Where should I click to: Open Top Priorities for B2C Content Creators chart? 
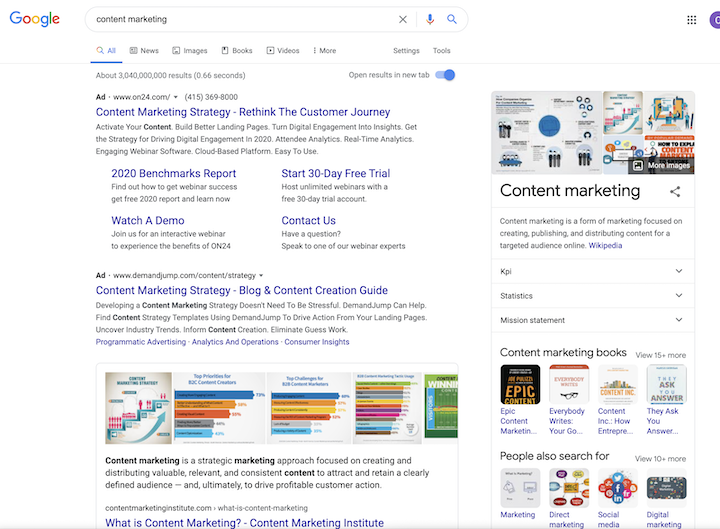[x=219, y=408]
